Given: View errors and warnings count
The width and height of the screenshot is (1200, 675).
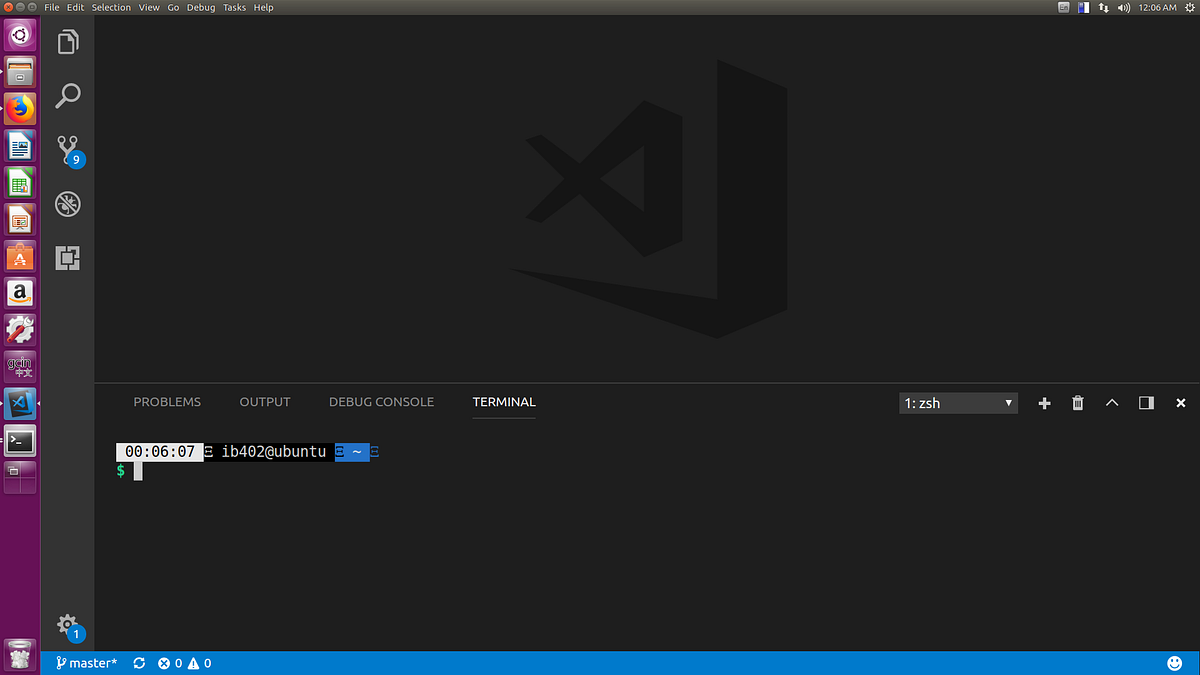Looking at the screenshot, I should pyautogui.click(x=183, y=662).
